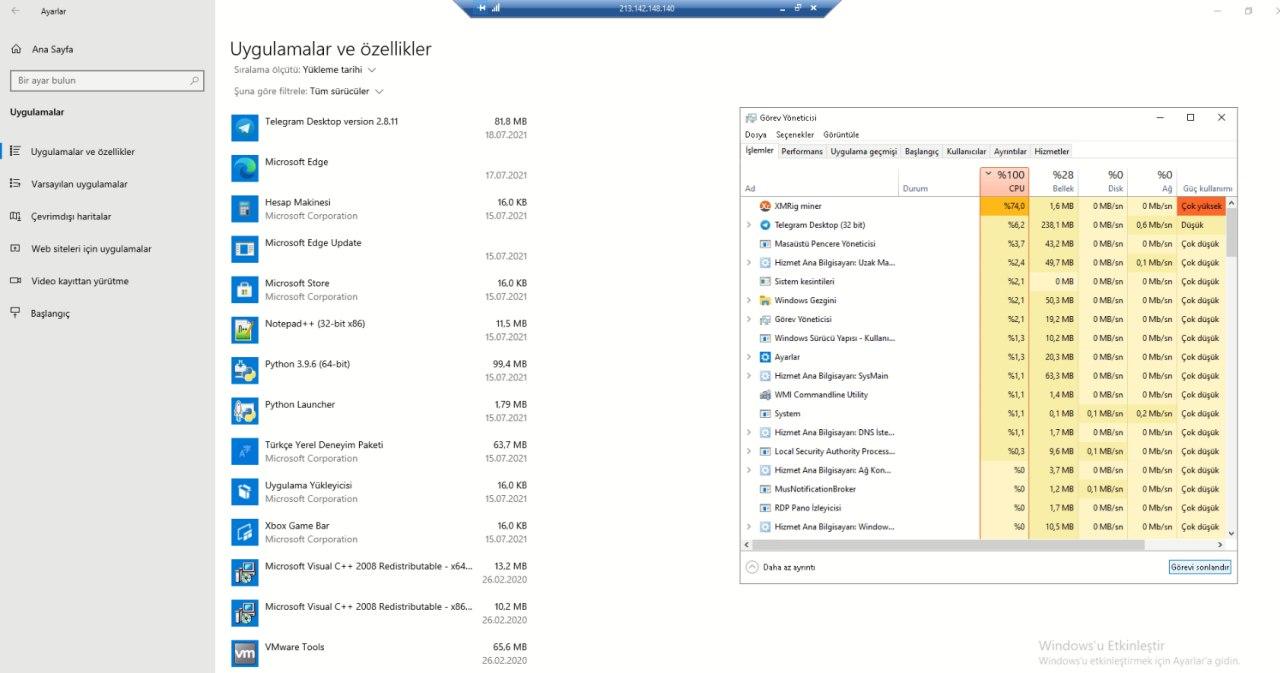Switch to the Uygulama geçmişi tab
This screenshot has height=673, width=1280.
864,151
